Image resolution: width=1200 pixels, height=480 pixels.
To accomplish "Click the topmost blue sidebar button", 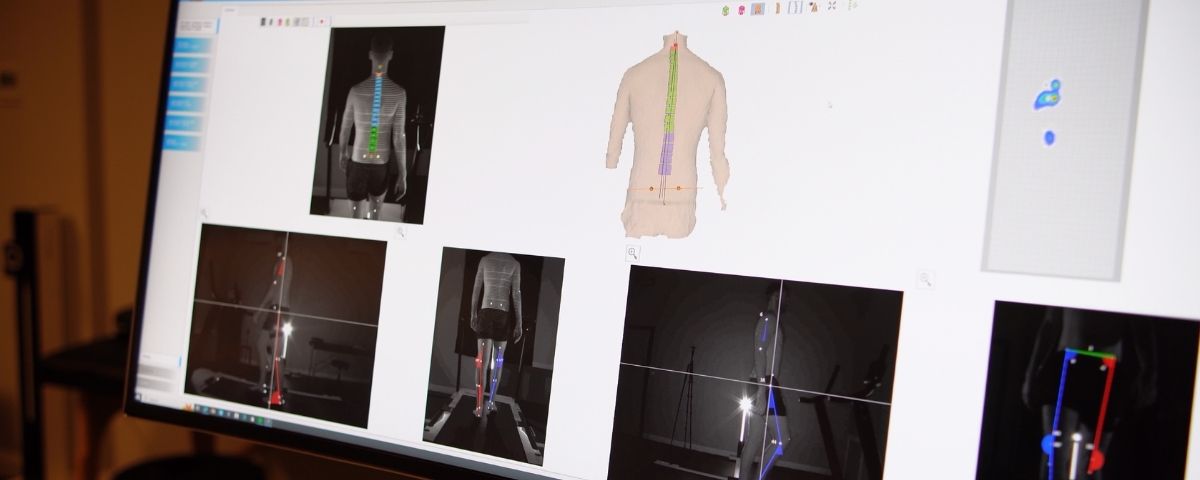I will 193,45.
